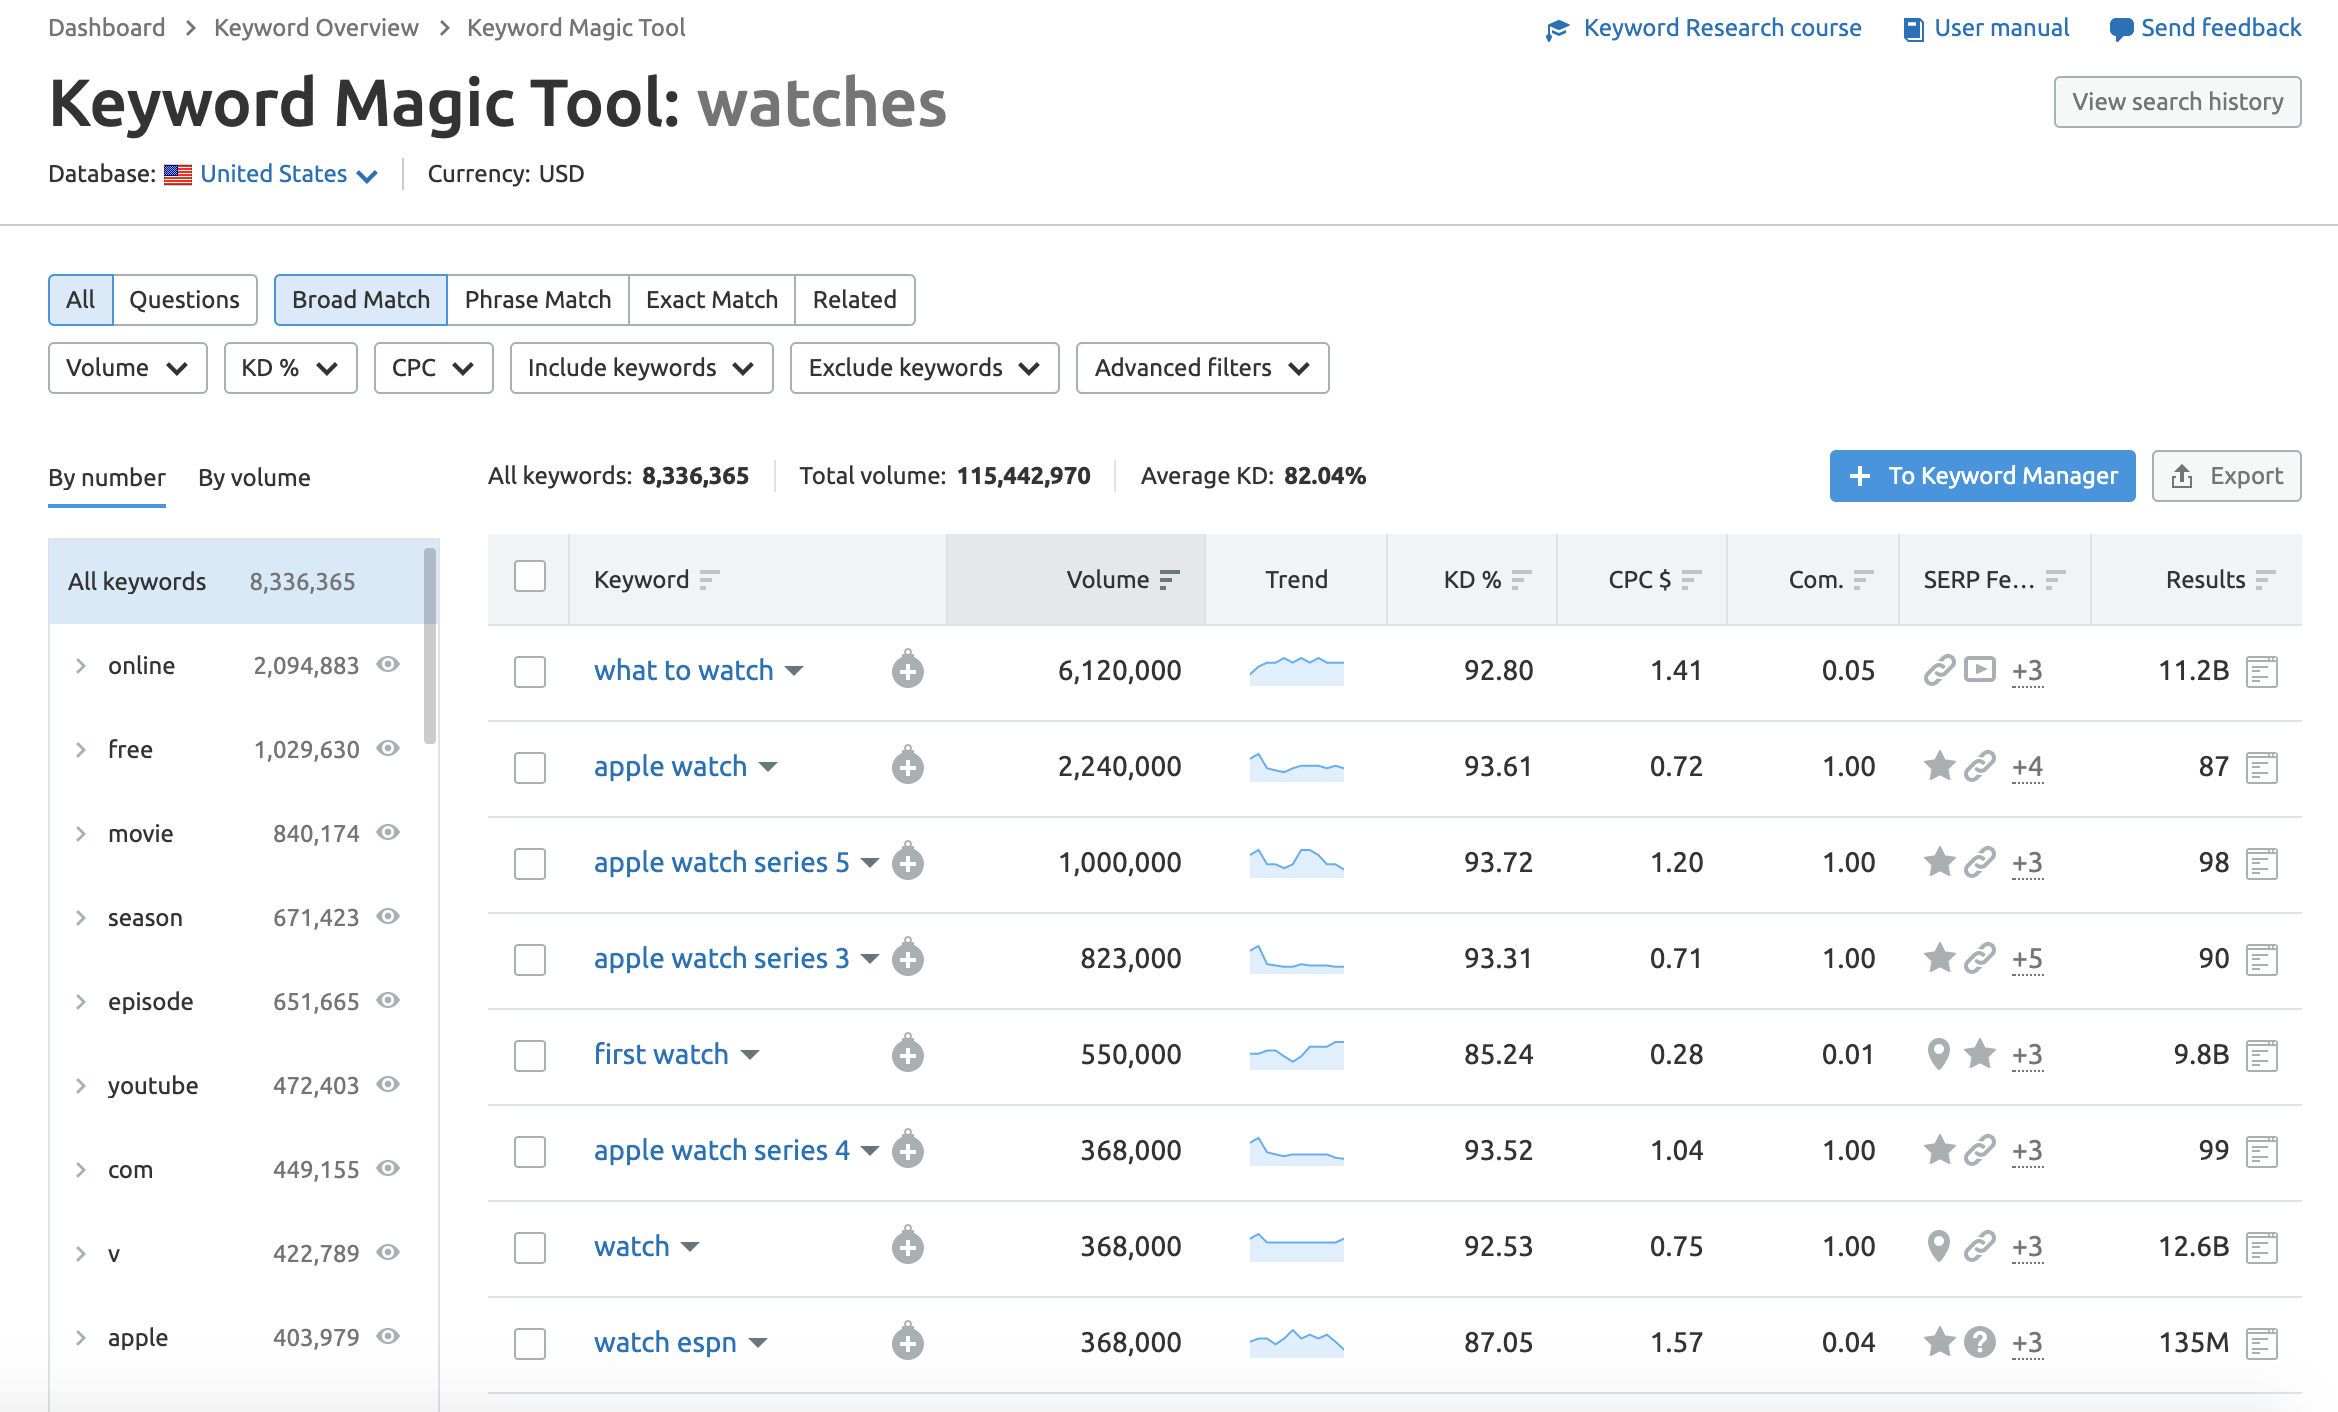Toggle eye icon for the 'online' group
This screenshot has height=1412, width=2338.
pyautogui.click(x=388, y=665)
